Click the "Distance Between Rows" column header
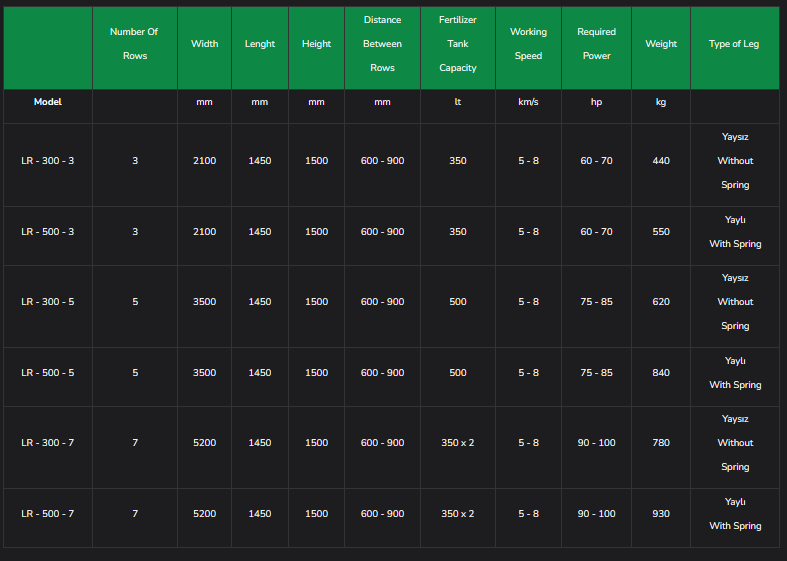 tap(382, 44)
